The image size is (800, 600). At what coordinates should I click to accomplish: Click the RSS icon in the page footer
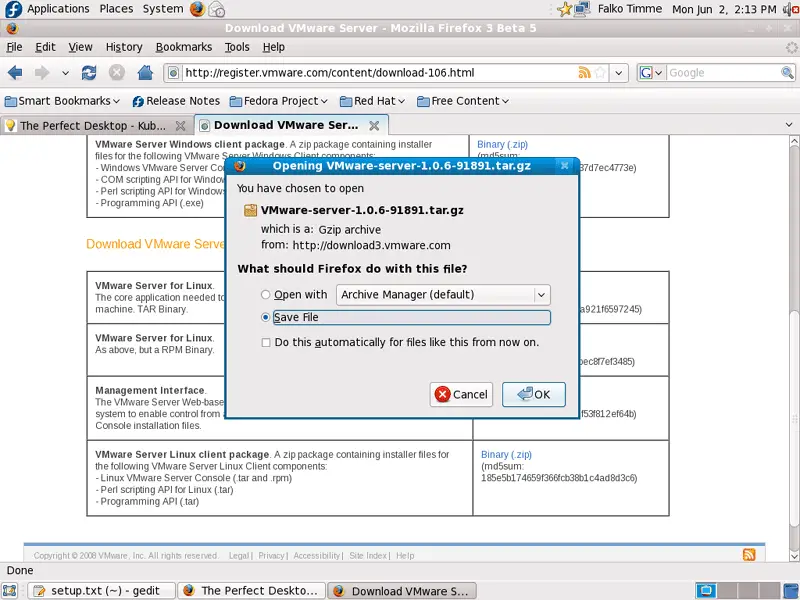749,555
